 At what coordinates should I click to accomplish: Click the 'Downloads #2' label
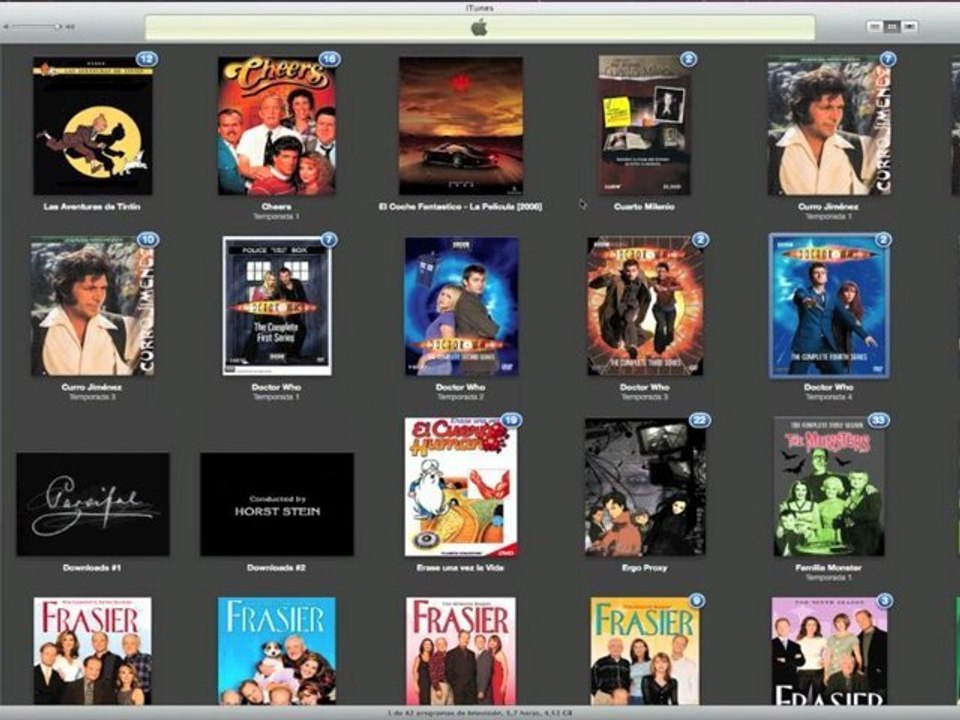pos(276,568)
